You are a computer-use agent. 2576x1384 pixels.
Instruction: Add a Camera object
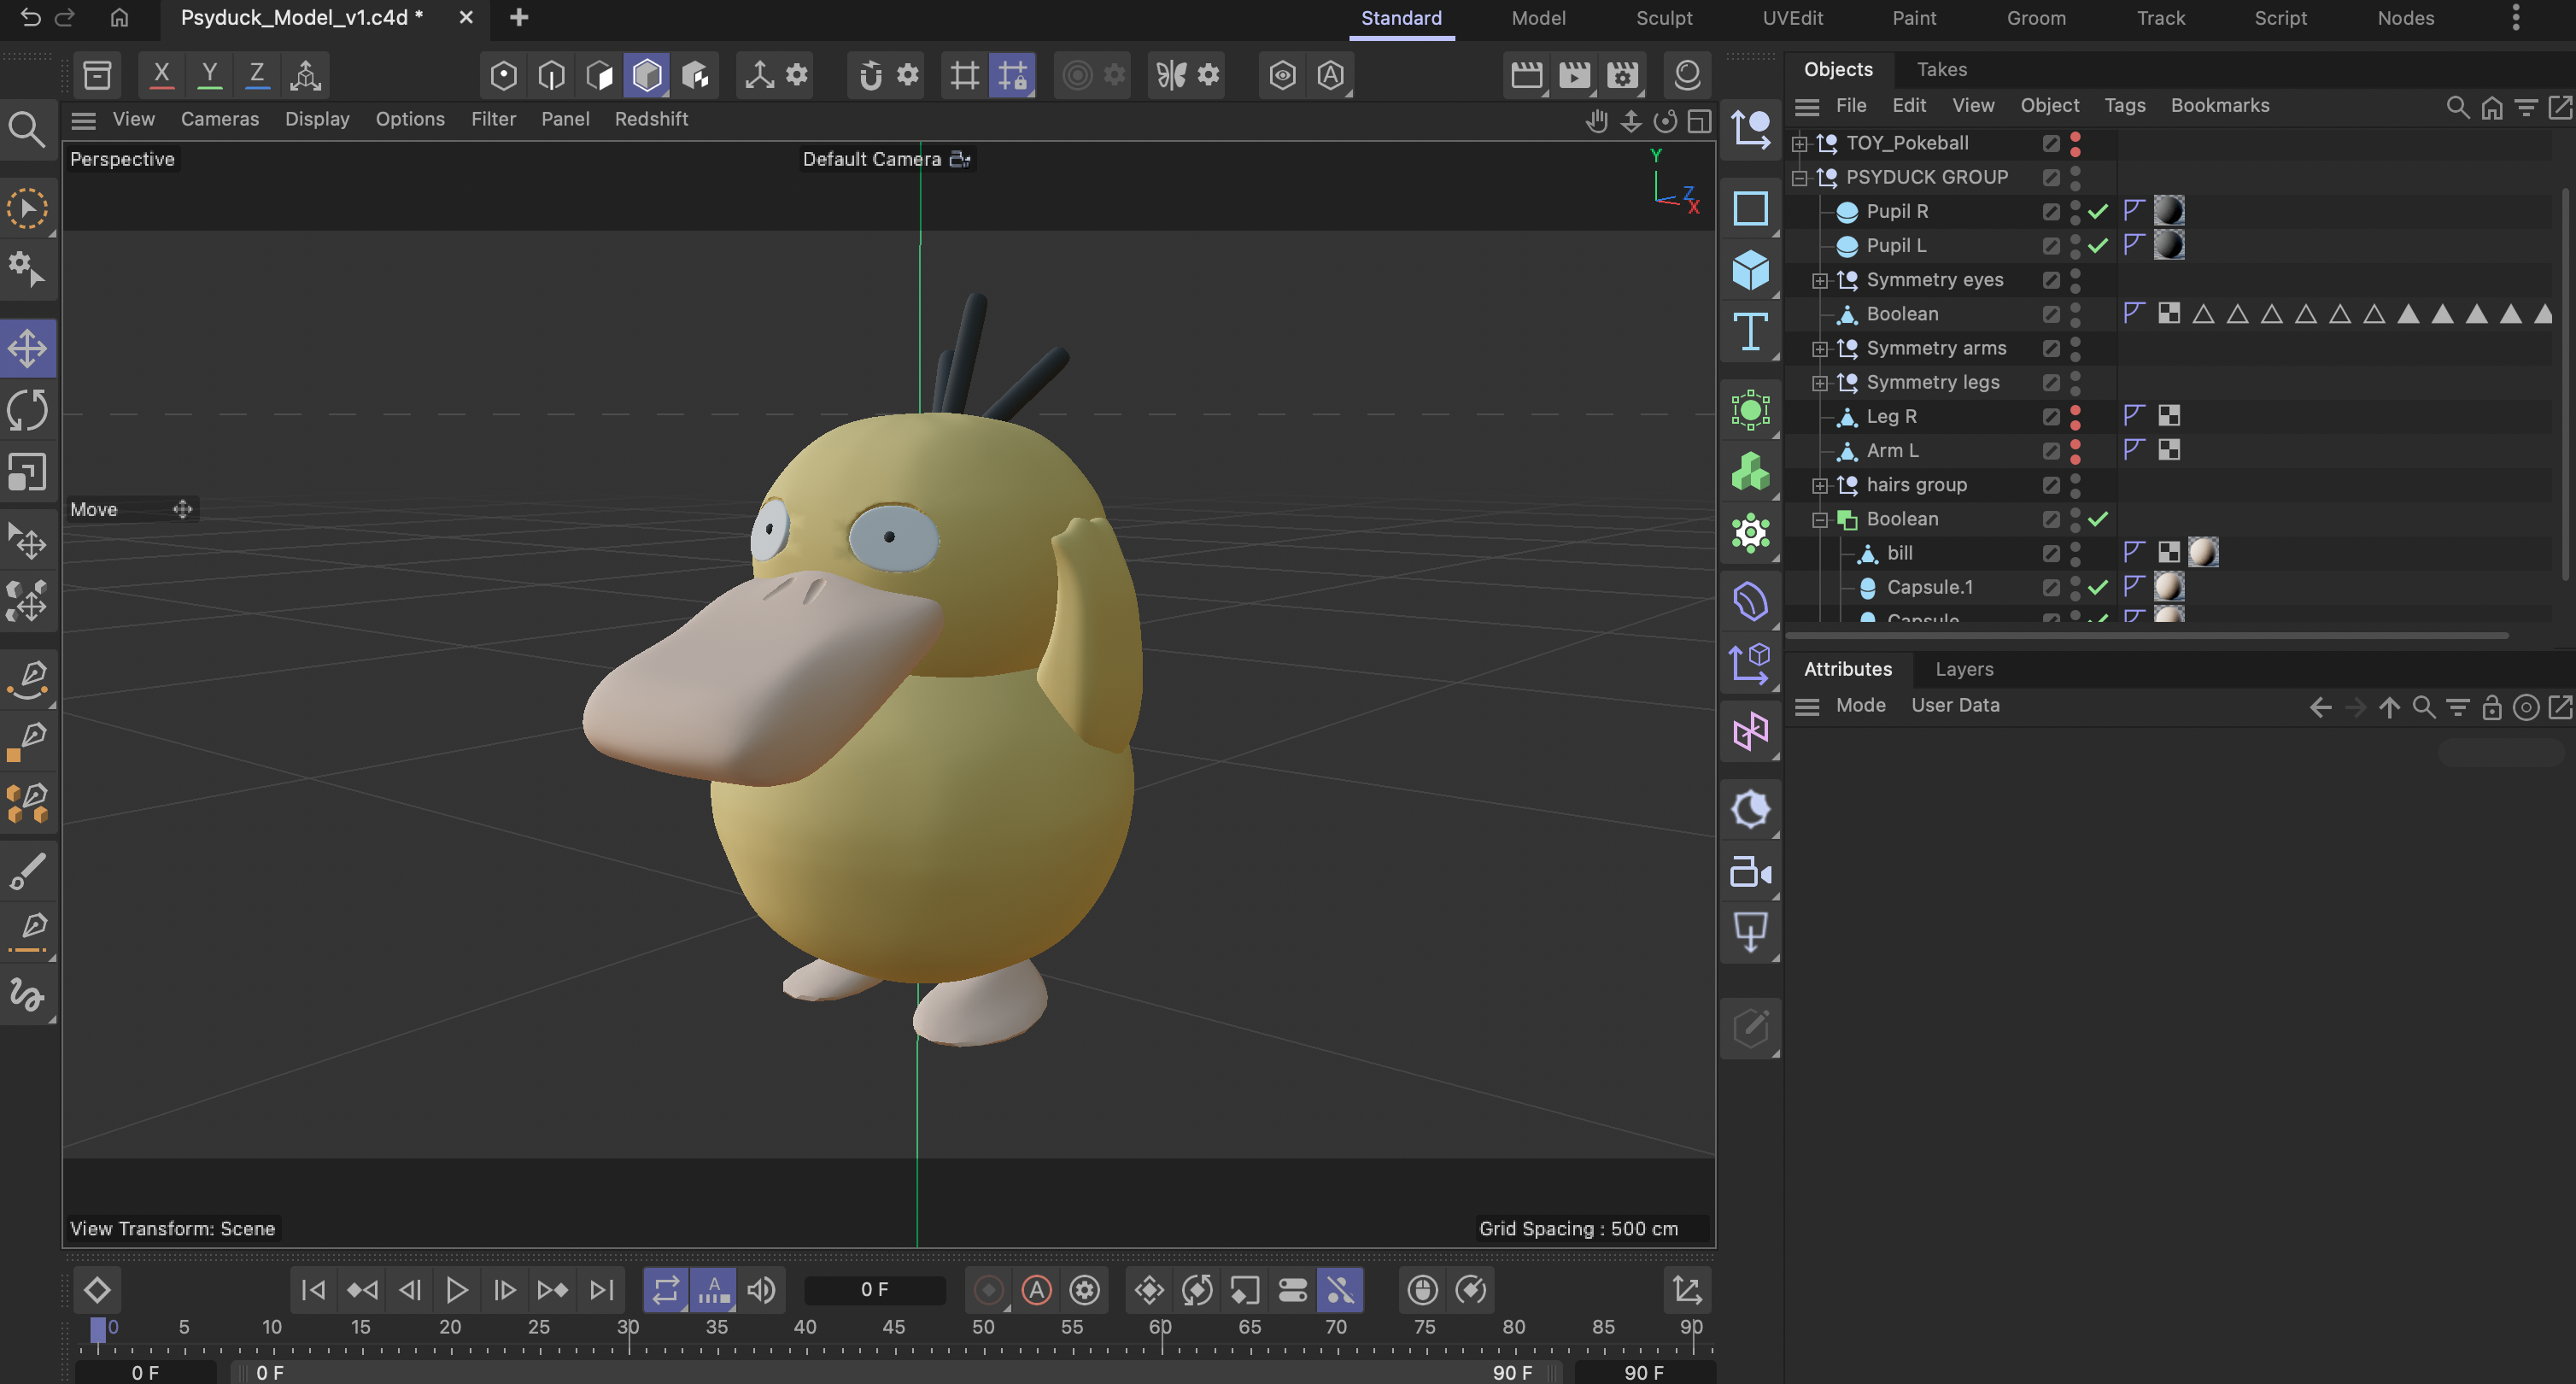coord(1750,872)
